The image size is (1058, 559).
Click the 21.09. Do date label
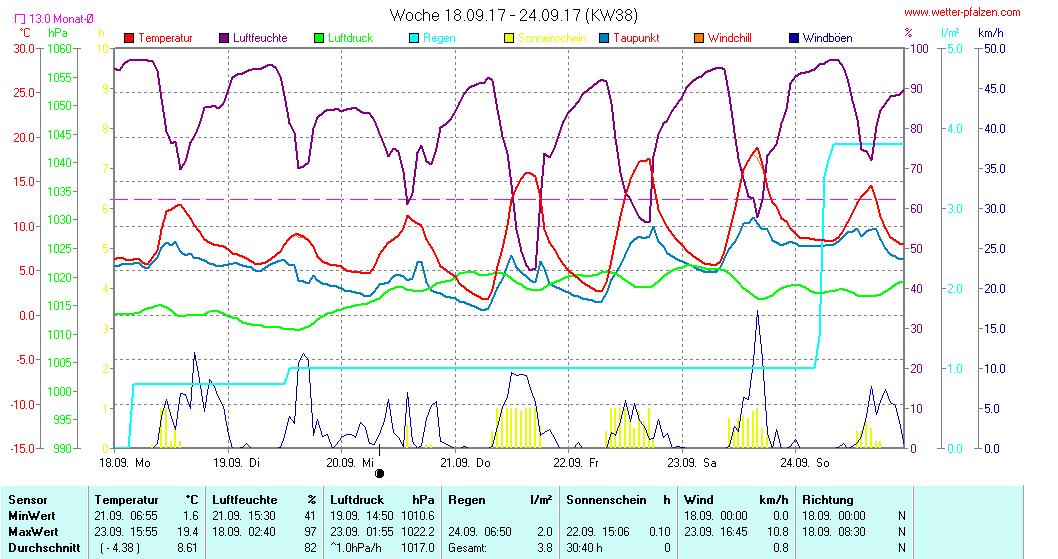point(466,463)
